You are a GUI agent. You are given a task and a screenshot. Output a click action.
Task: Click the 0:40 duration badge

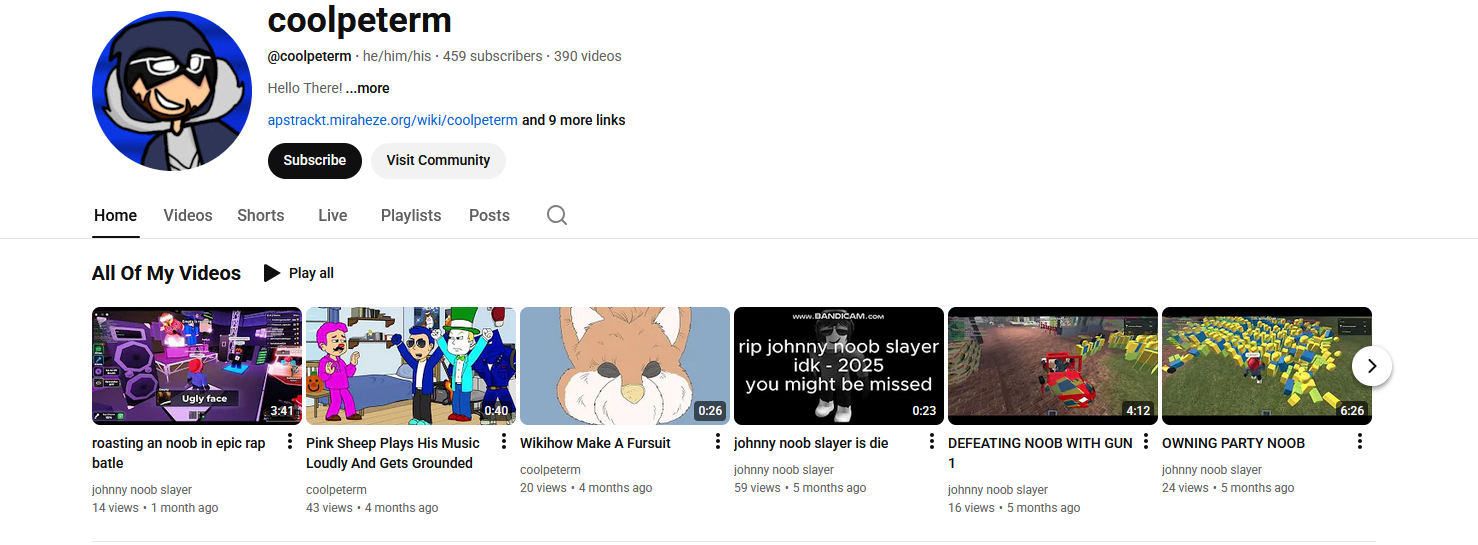496,411
